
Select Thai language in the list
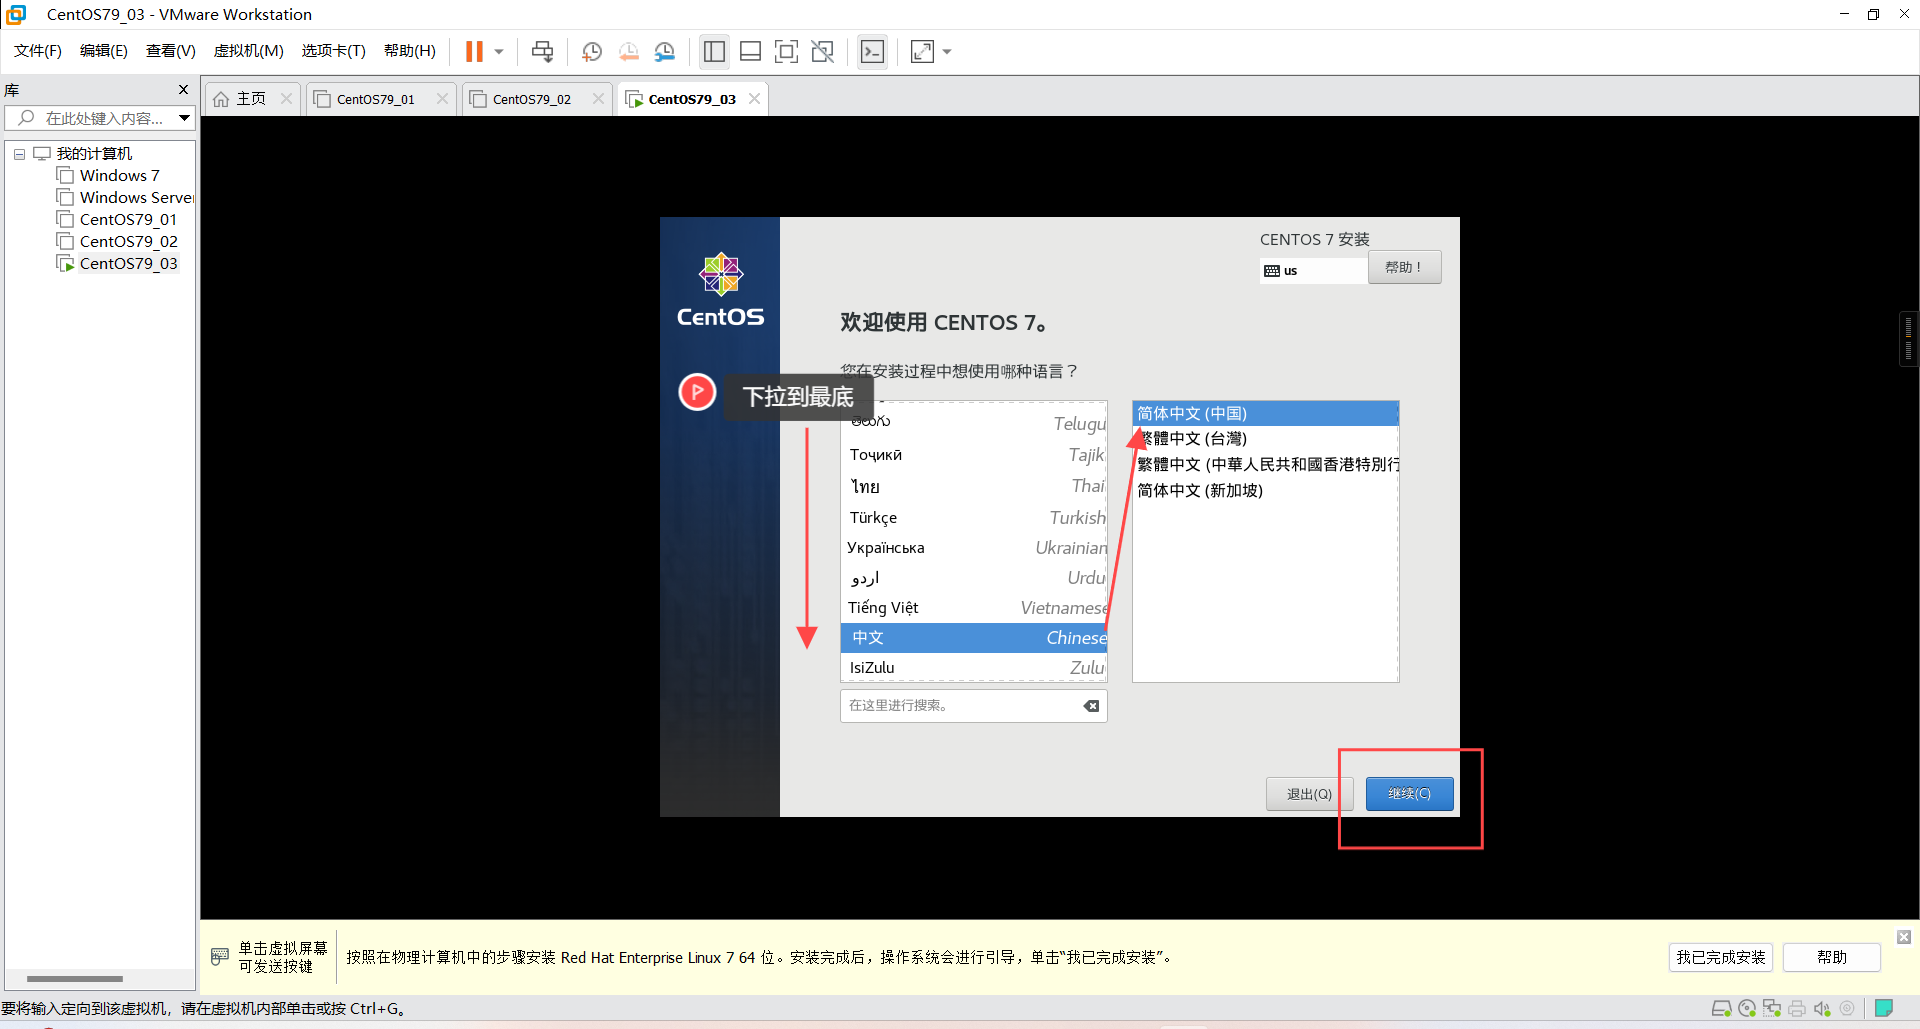pyautogui.click(x=974, y=486)
